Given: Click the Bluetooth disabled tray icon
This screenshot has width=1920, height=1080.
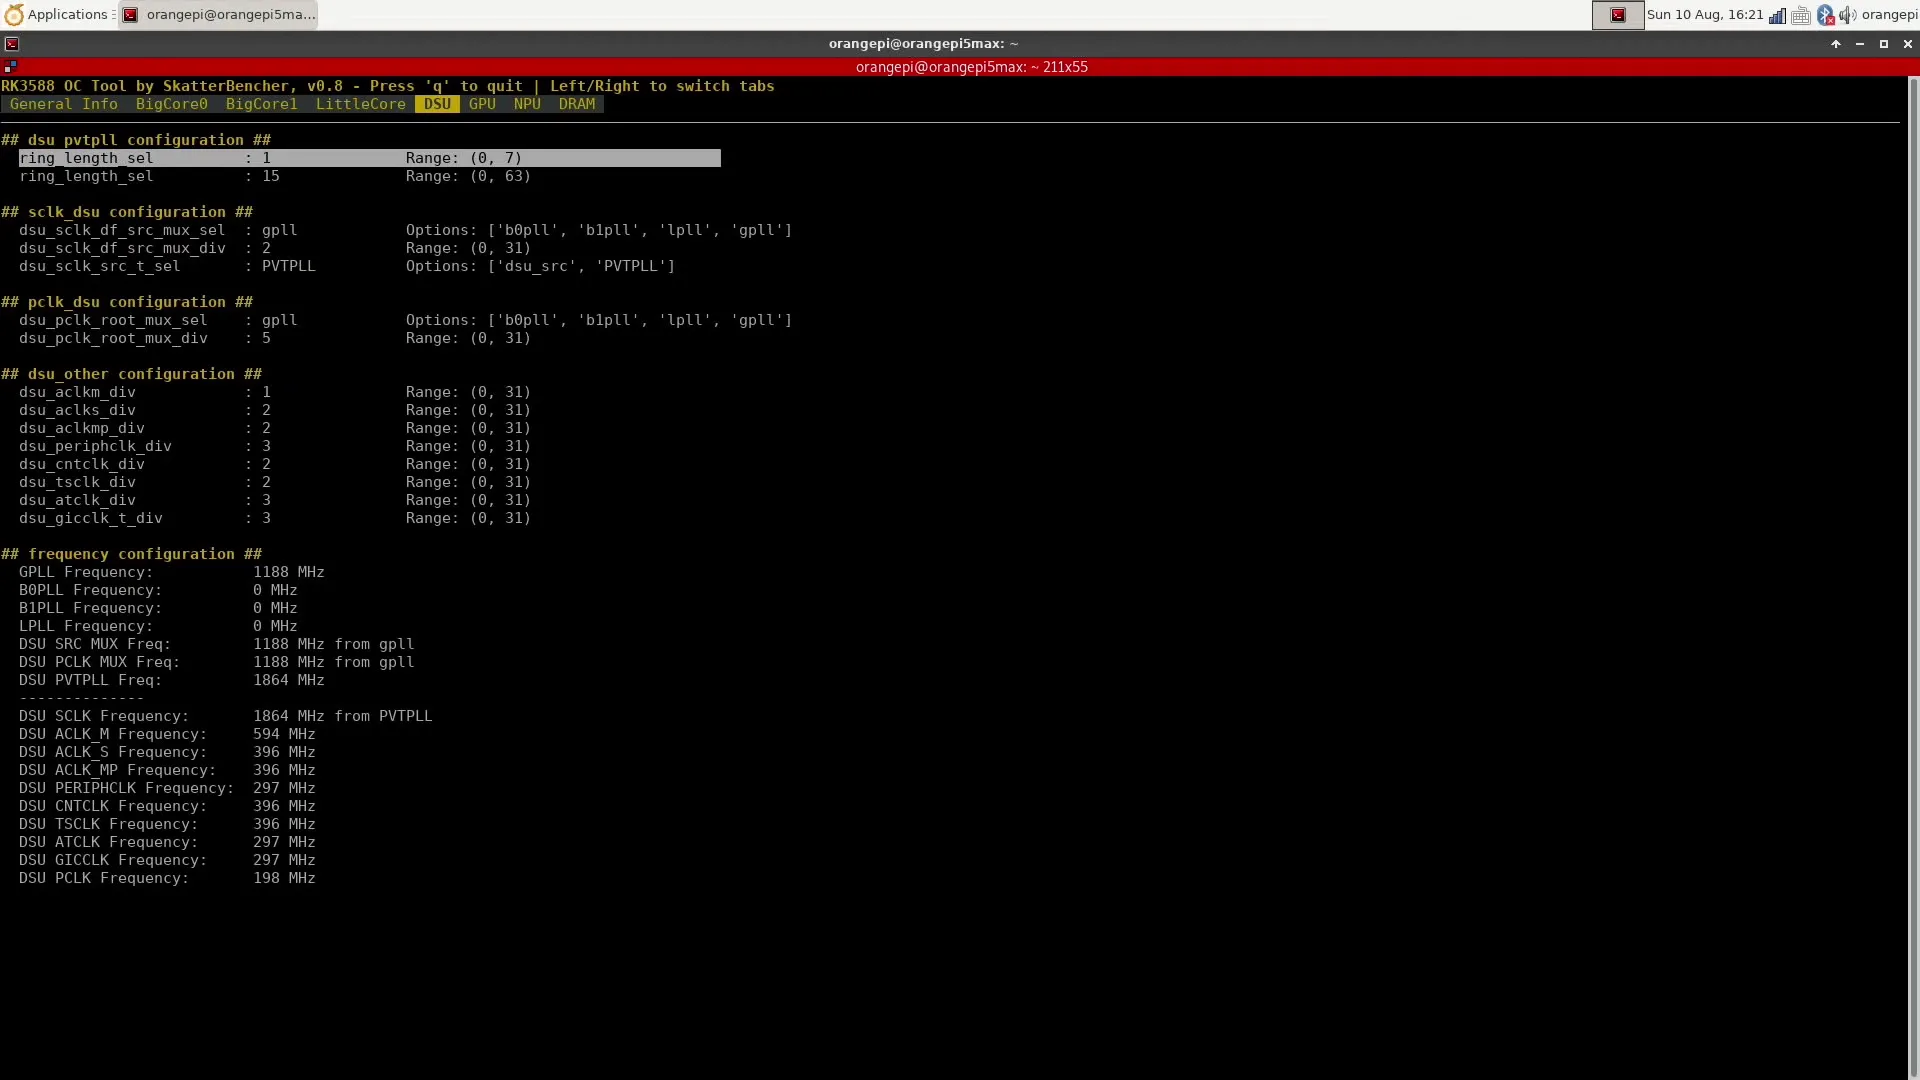Looking at the screenshot, I should tap(1825, 15).
